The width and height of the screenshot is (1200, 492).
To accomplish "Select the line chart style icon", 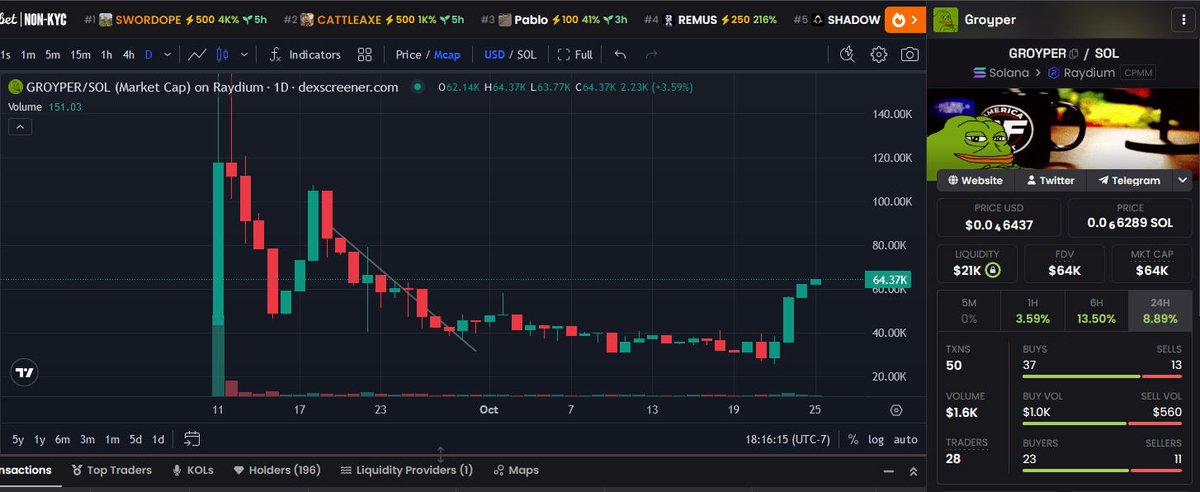I will tap(198, 55).
